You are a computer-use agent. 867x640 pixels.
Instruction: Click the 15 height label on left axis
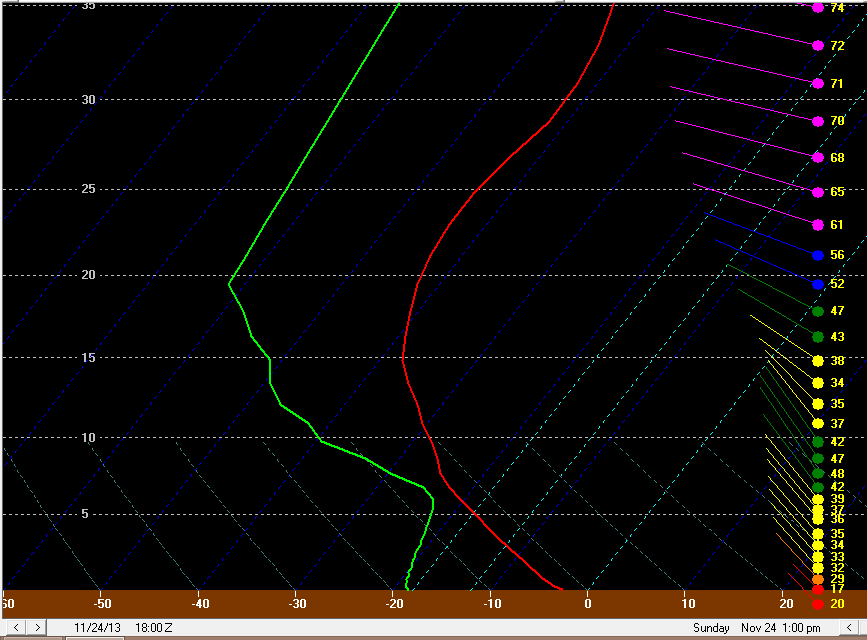(88, 358)
